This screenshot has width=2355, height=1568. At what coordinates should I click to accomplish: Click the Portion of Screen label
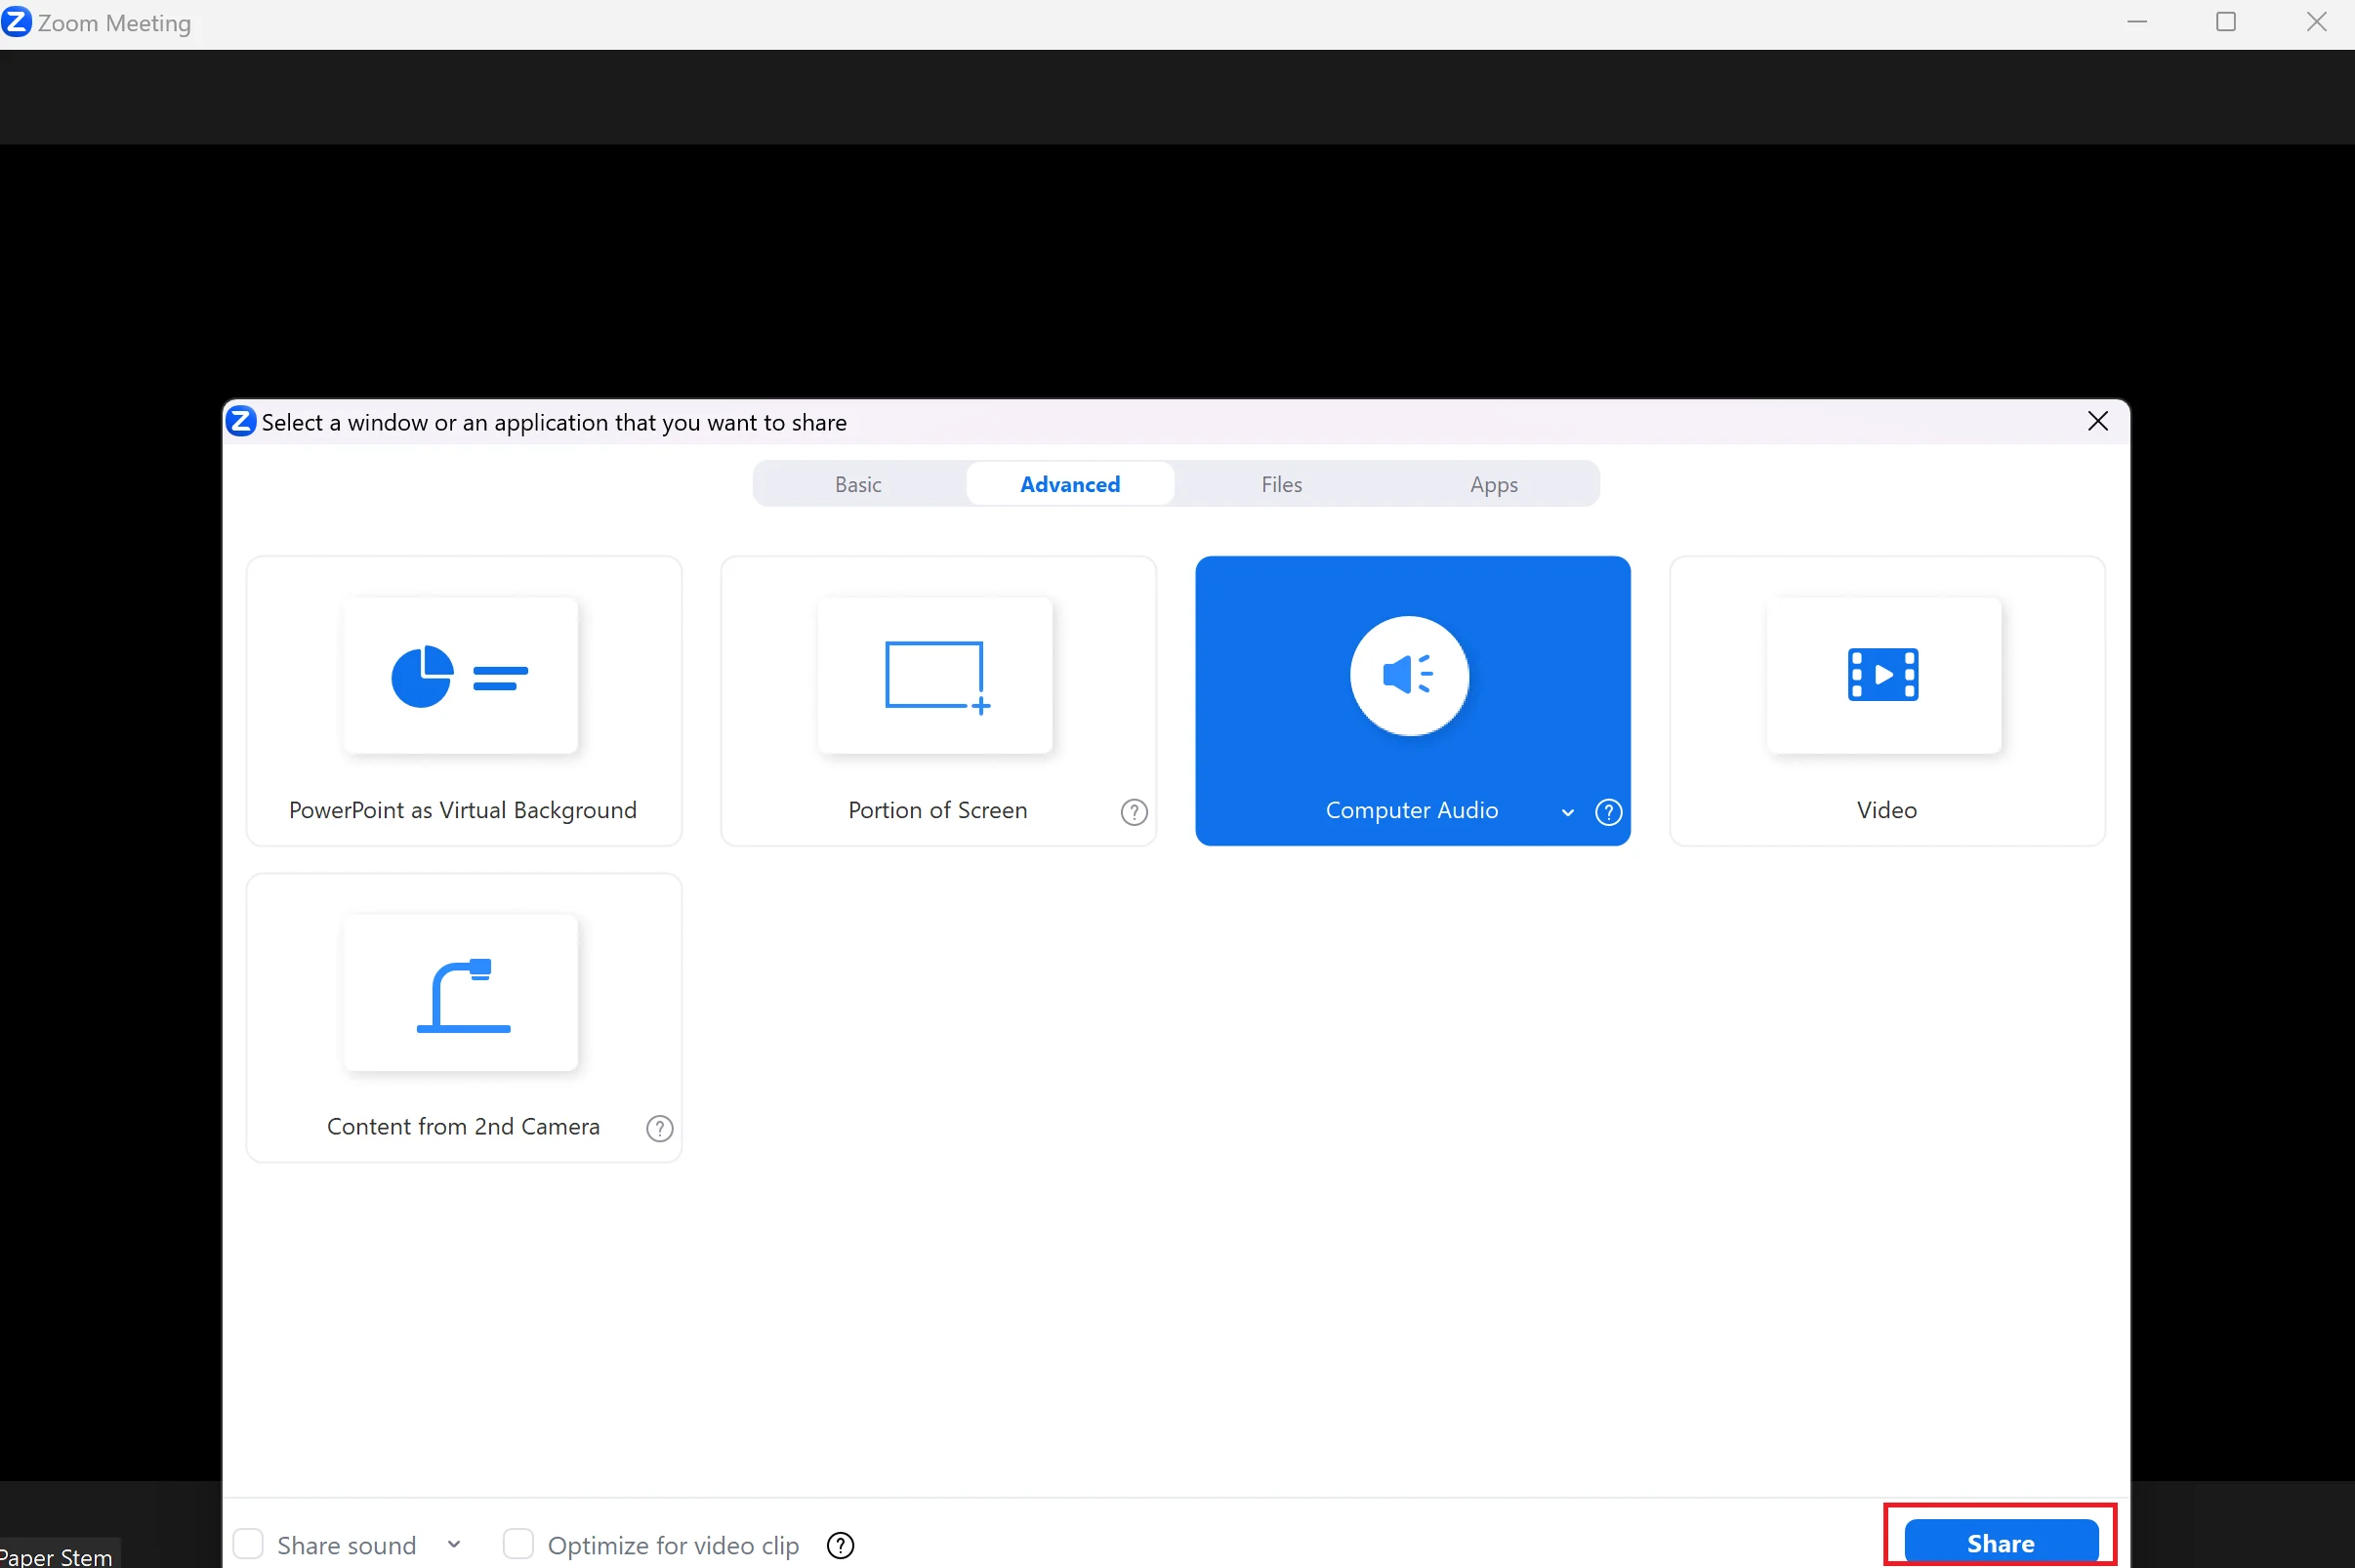(x=938, y=811)
